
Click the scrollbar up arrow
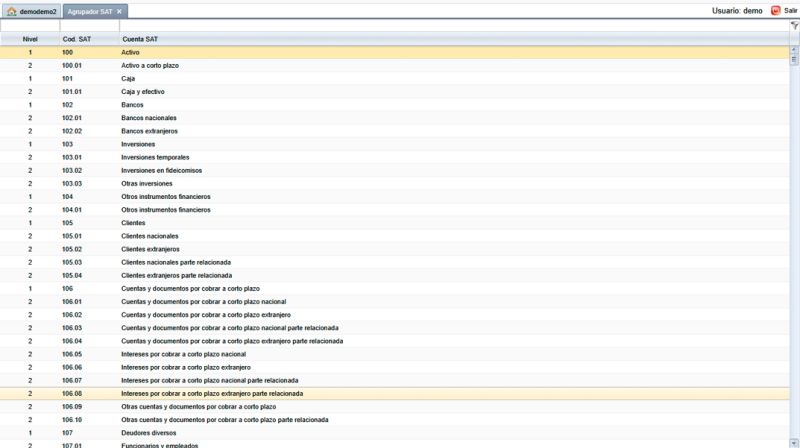(x=794, y=49)
